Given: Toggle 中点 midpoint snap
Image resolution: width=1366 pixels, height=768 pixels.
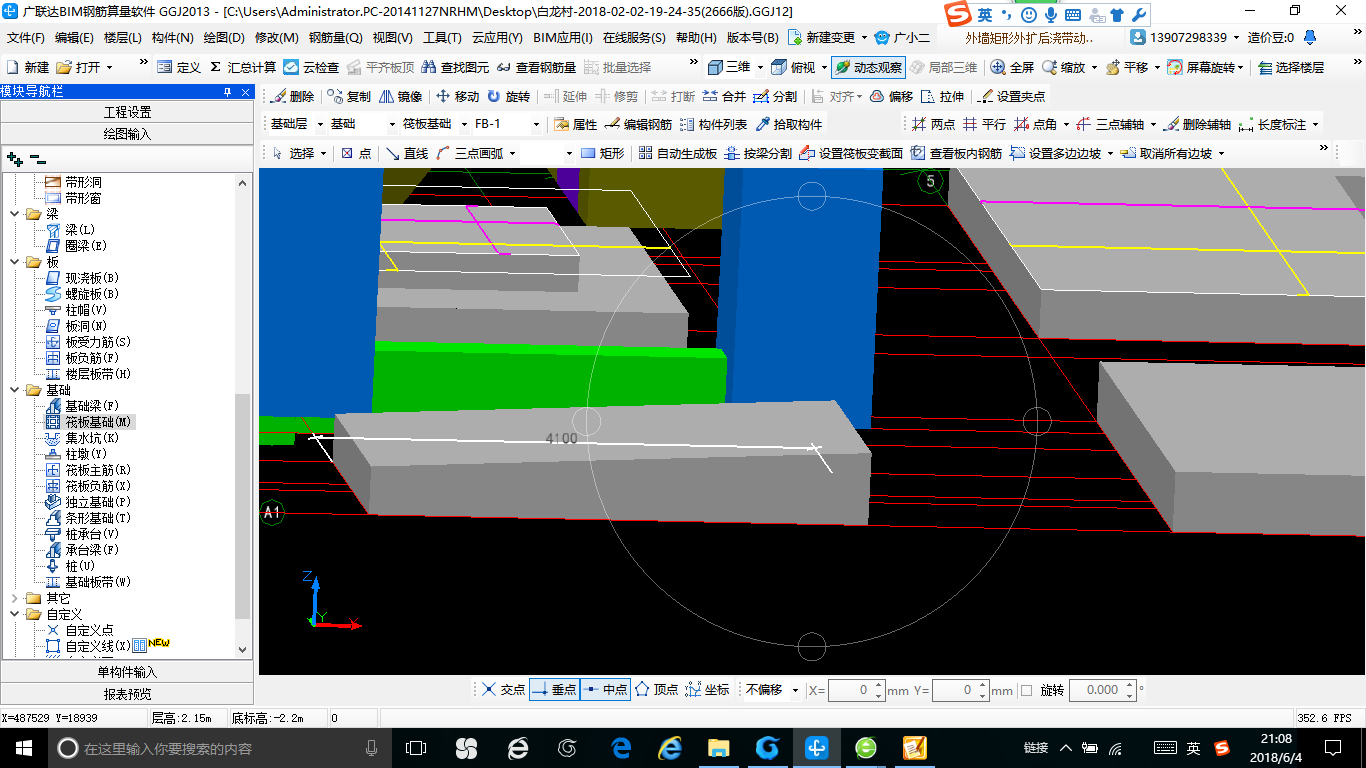Looking at the screenshot, I should click(605, 690).
